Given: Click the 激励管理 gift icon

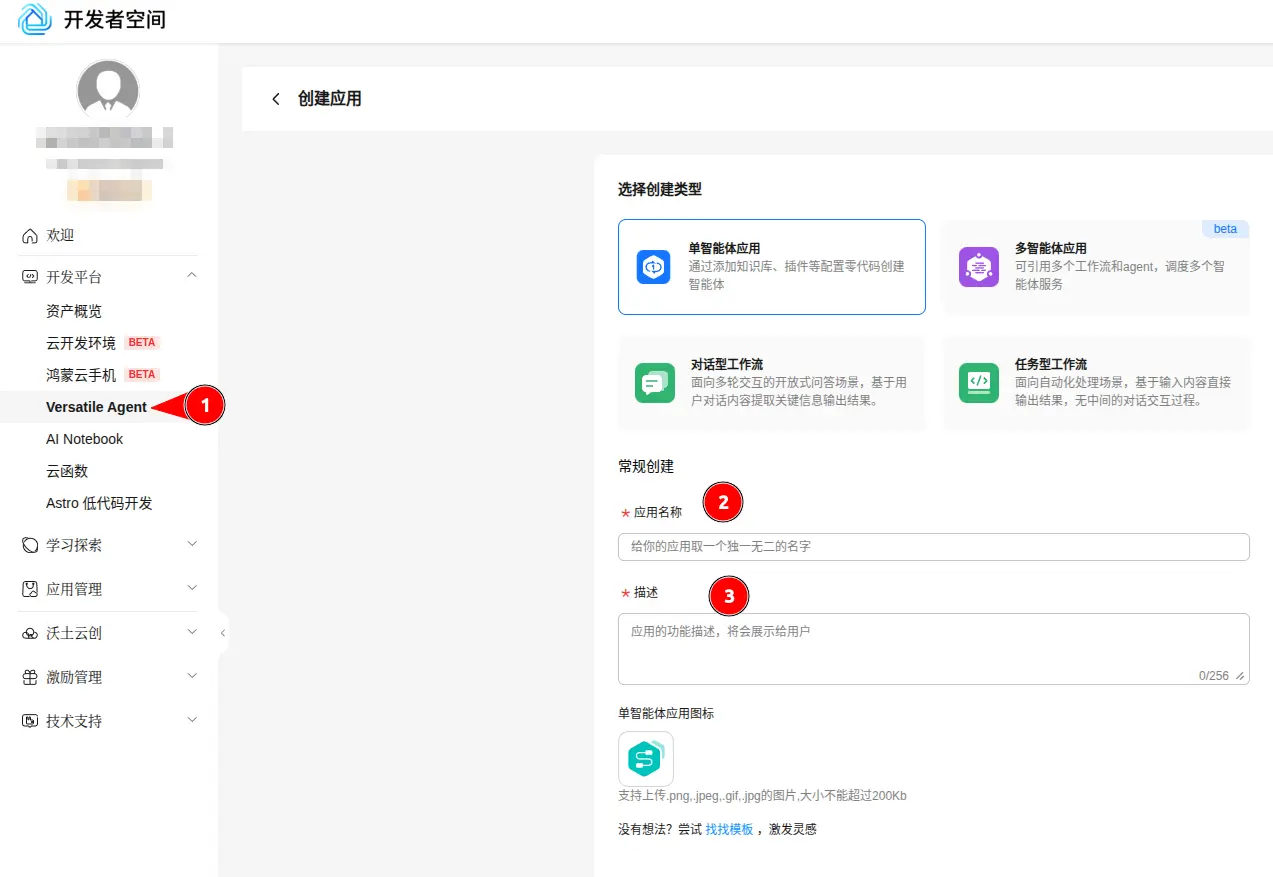Looking at the screenshot, I should click(30, 677).
